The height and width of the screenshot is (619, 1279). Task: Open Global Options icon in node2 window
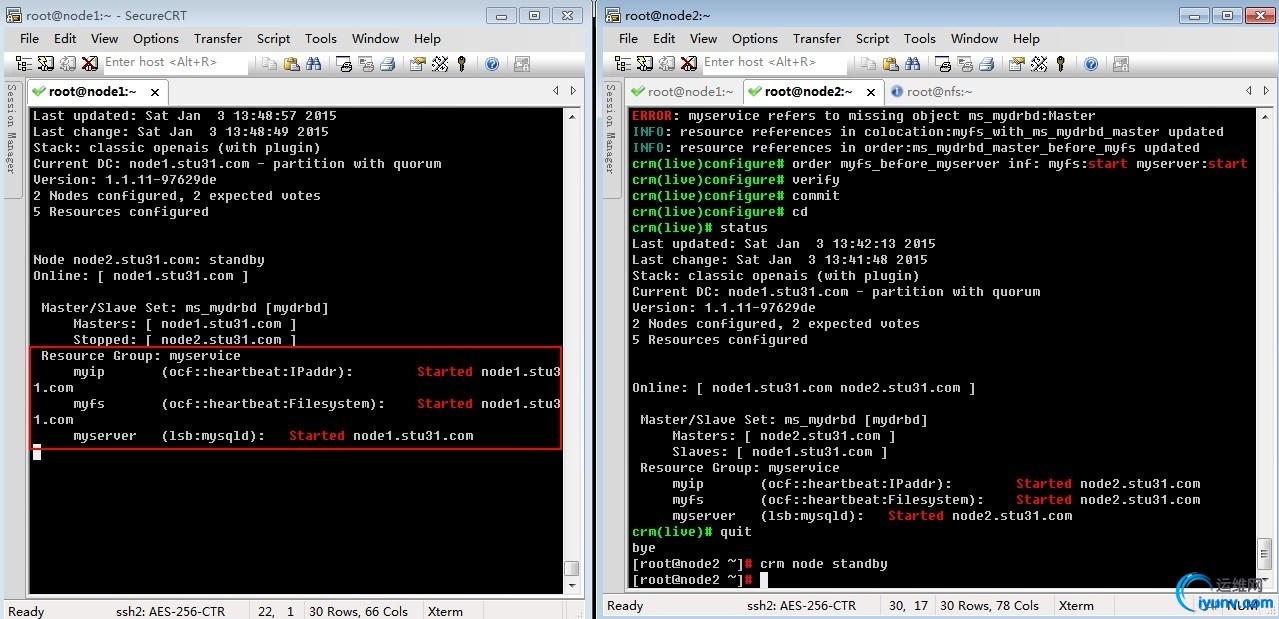(1038, 63)
